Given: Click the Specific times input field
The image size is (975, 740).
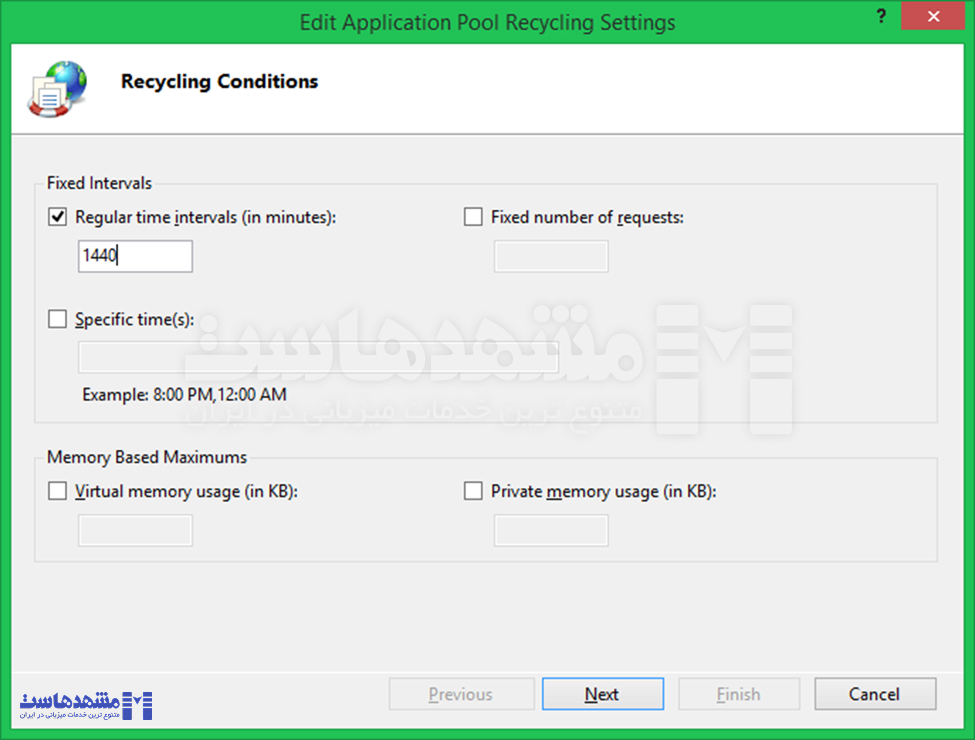Looking at the screenshot, I should pyautogui.click(x=318, y=358).
